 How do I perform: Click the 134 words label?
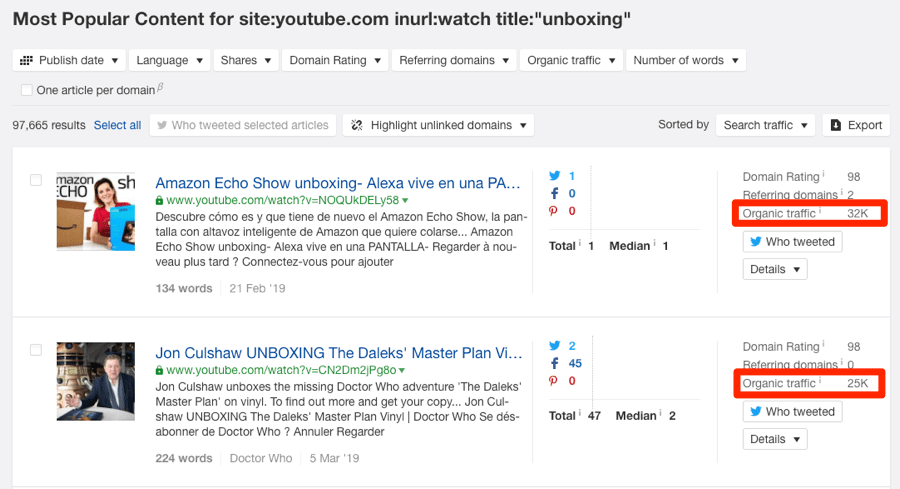184,289
